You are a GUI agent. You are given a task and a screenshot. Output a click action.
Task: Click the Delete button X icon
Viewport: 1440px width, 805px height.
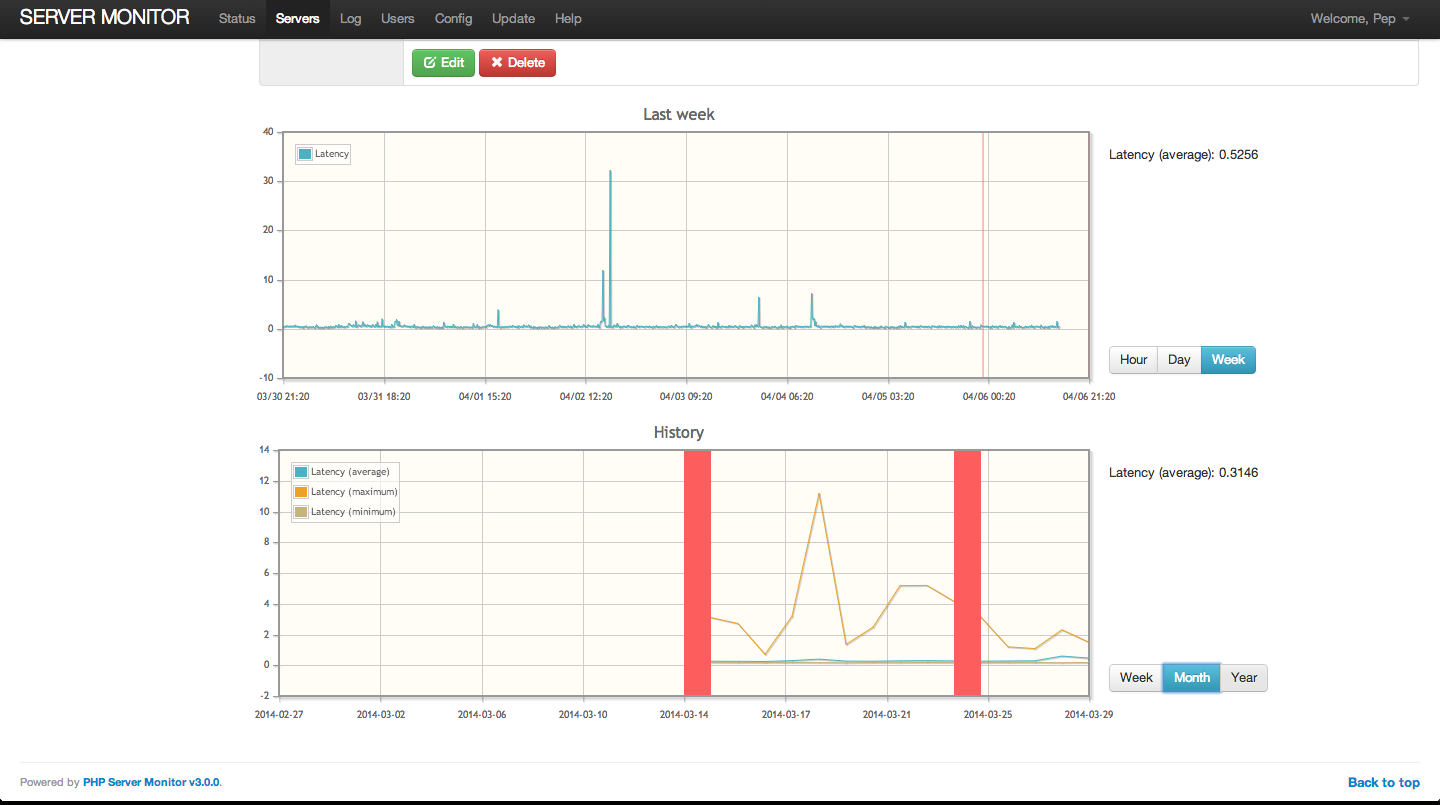pos(497,63)
